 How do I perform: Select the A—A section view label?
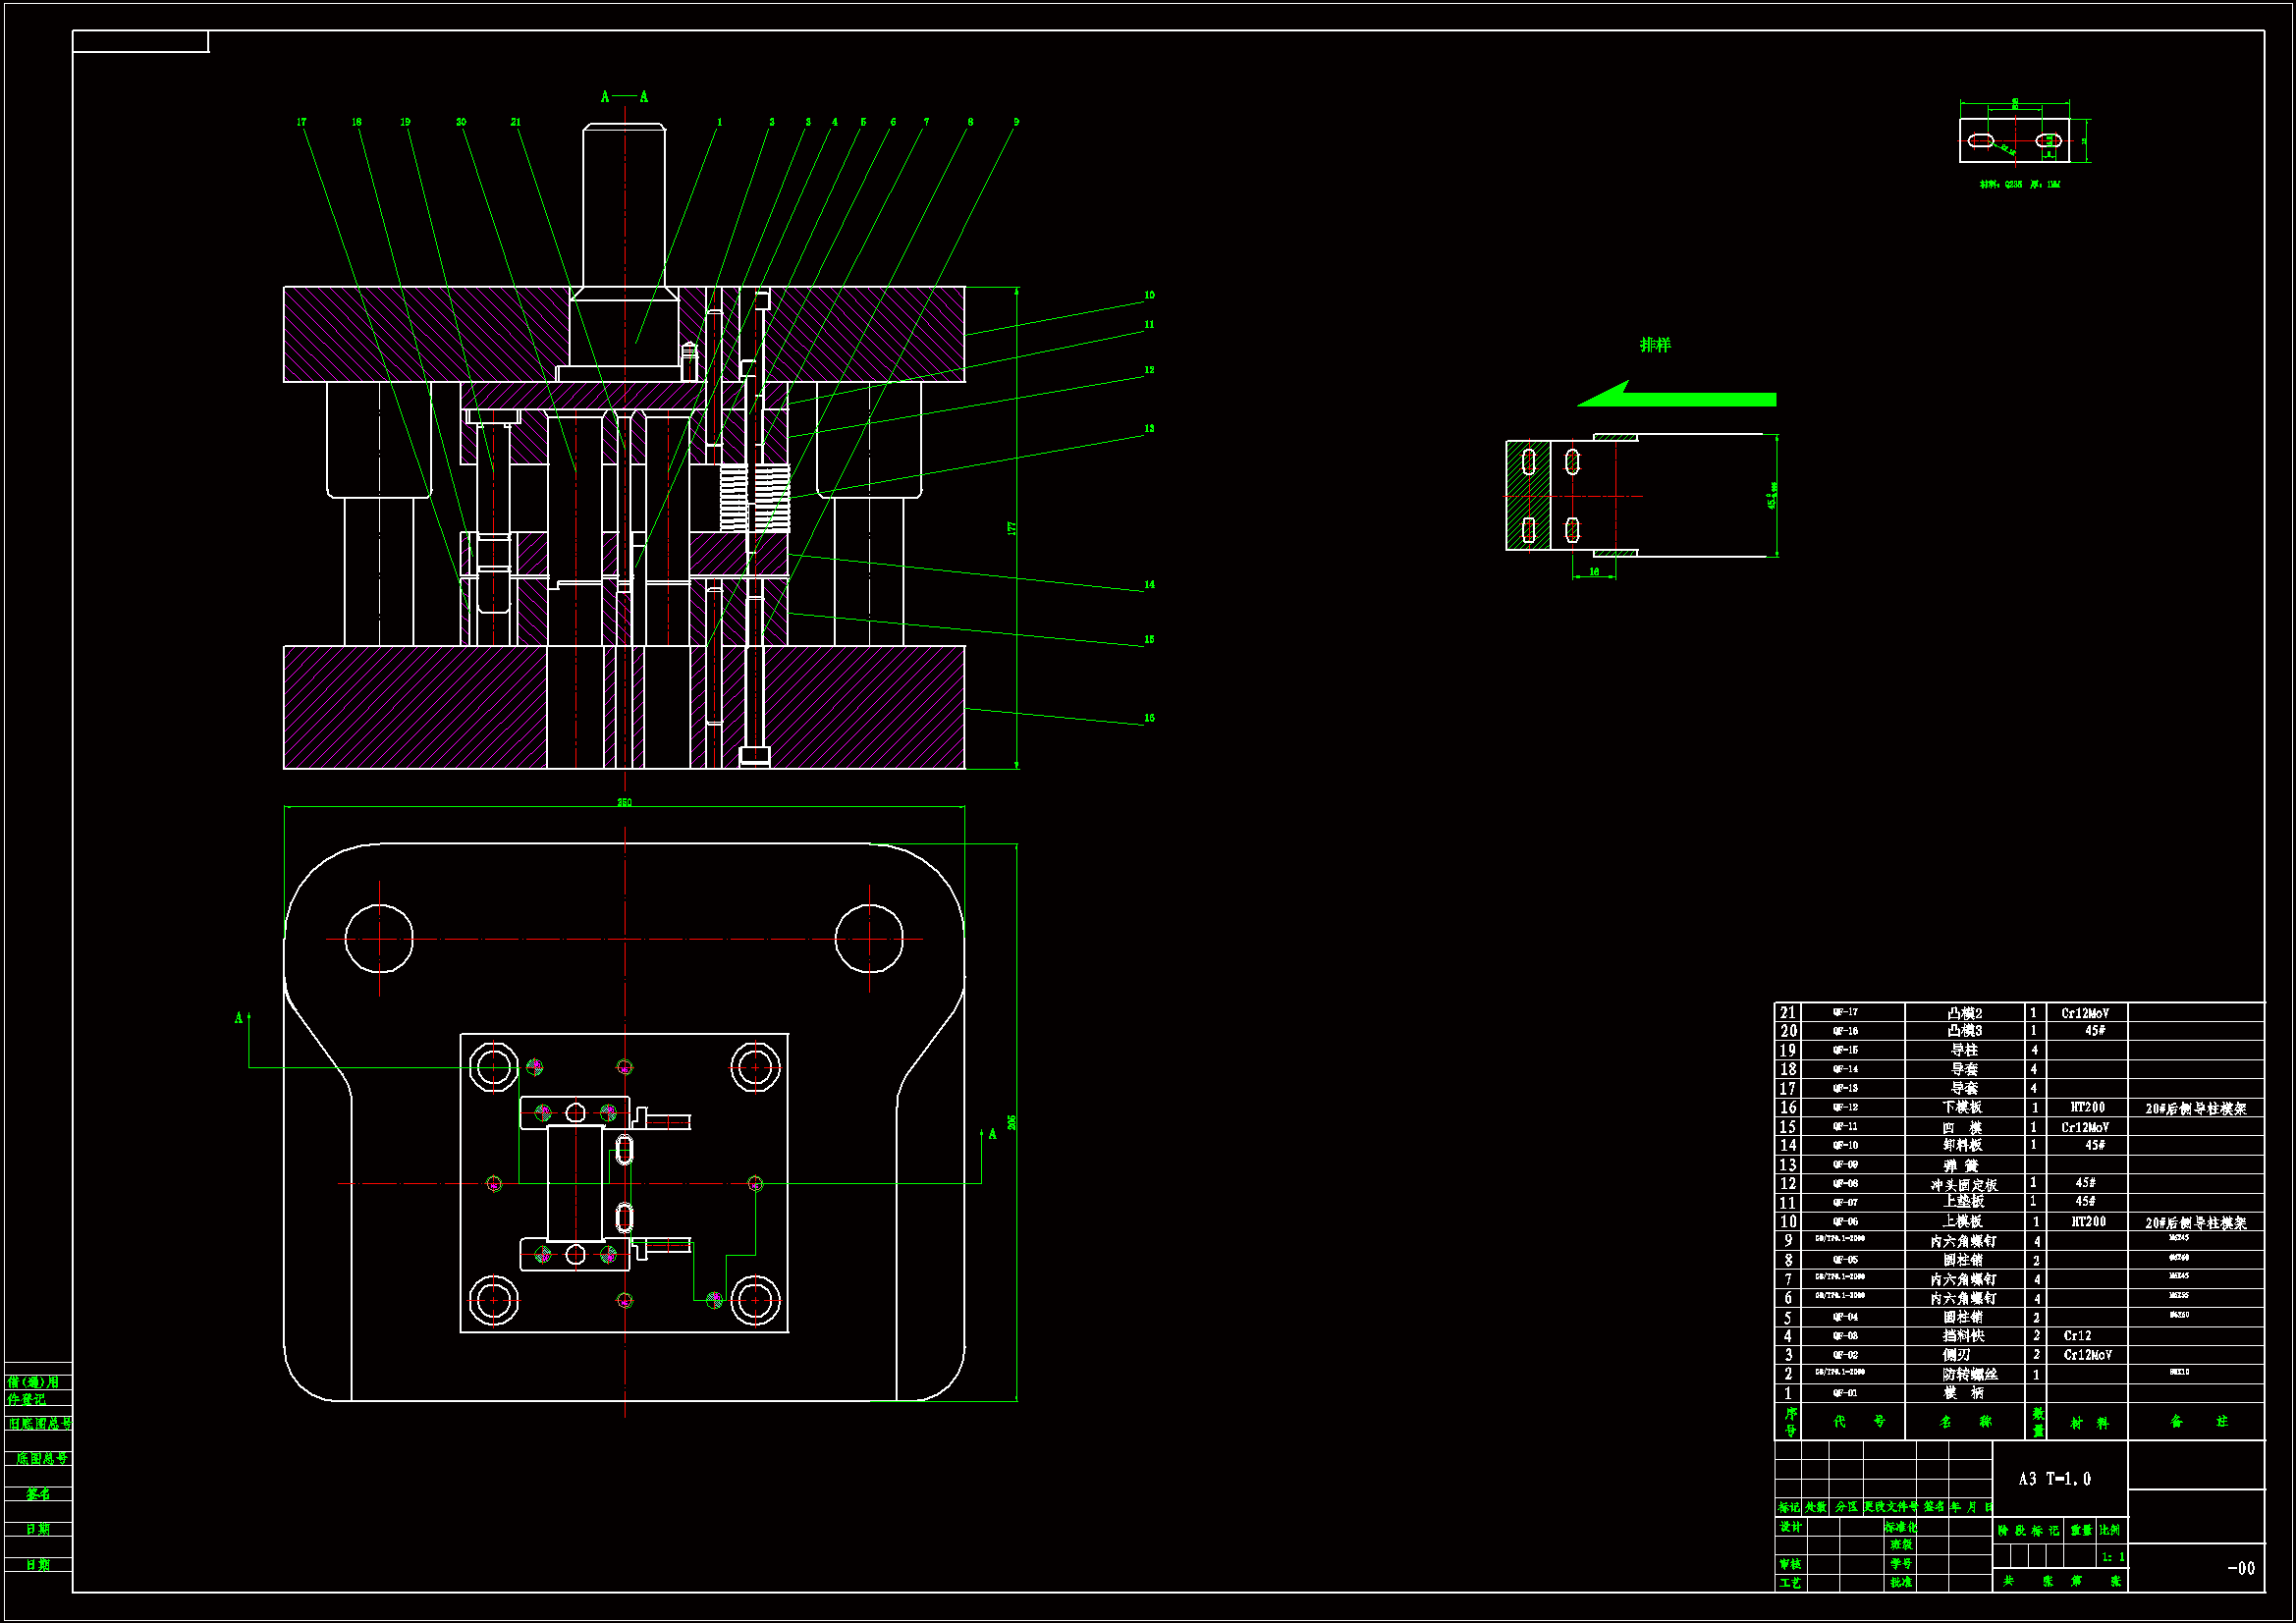tap(624, 97)
